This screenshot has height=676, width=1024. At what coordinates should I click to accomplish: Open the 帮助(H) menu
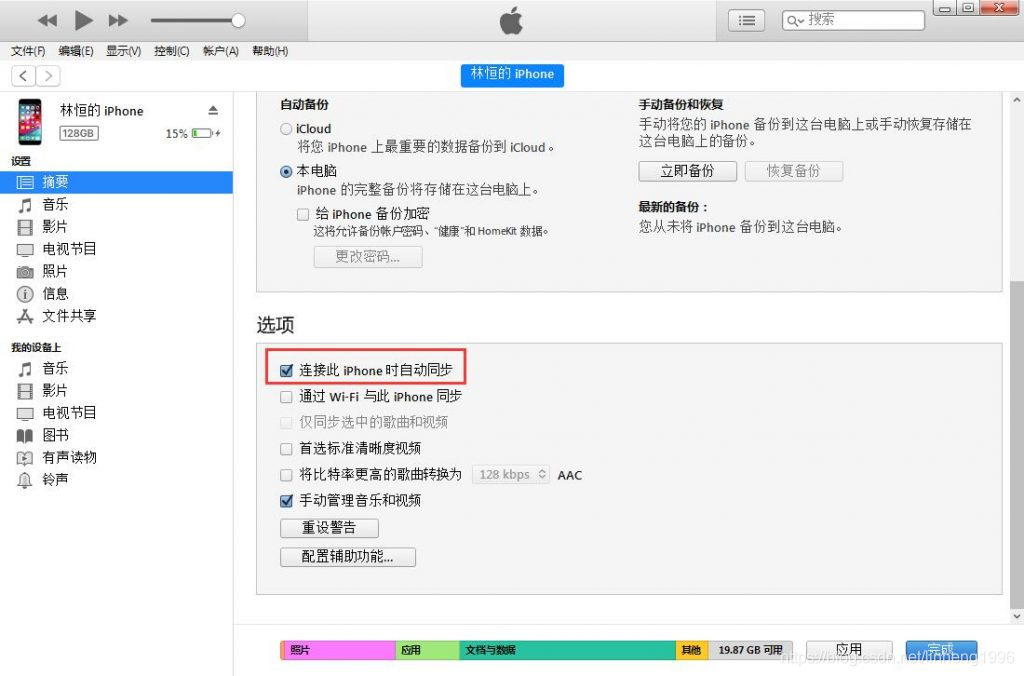click(270, 51)
